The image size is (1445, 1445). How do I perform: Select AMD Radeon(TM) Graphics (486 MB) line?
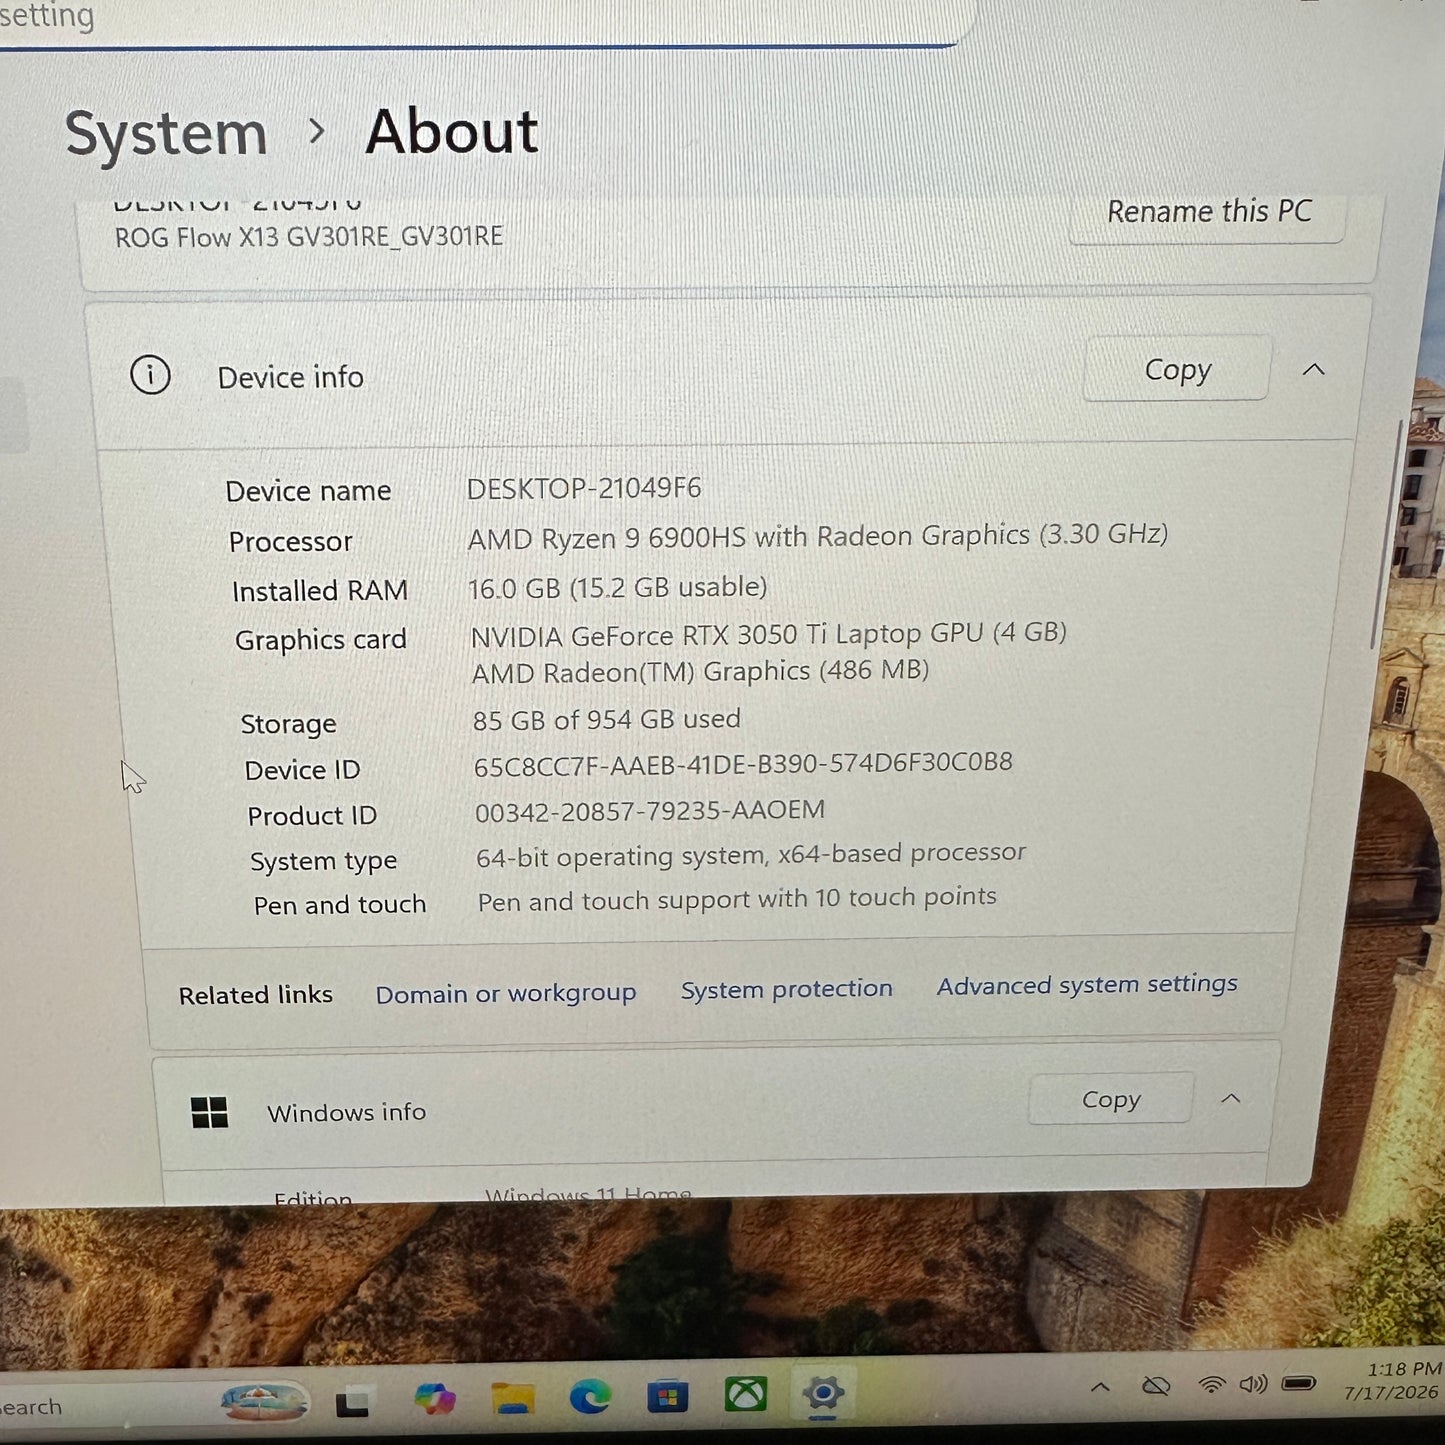[700, 671]
